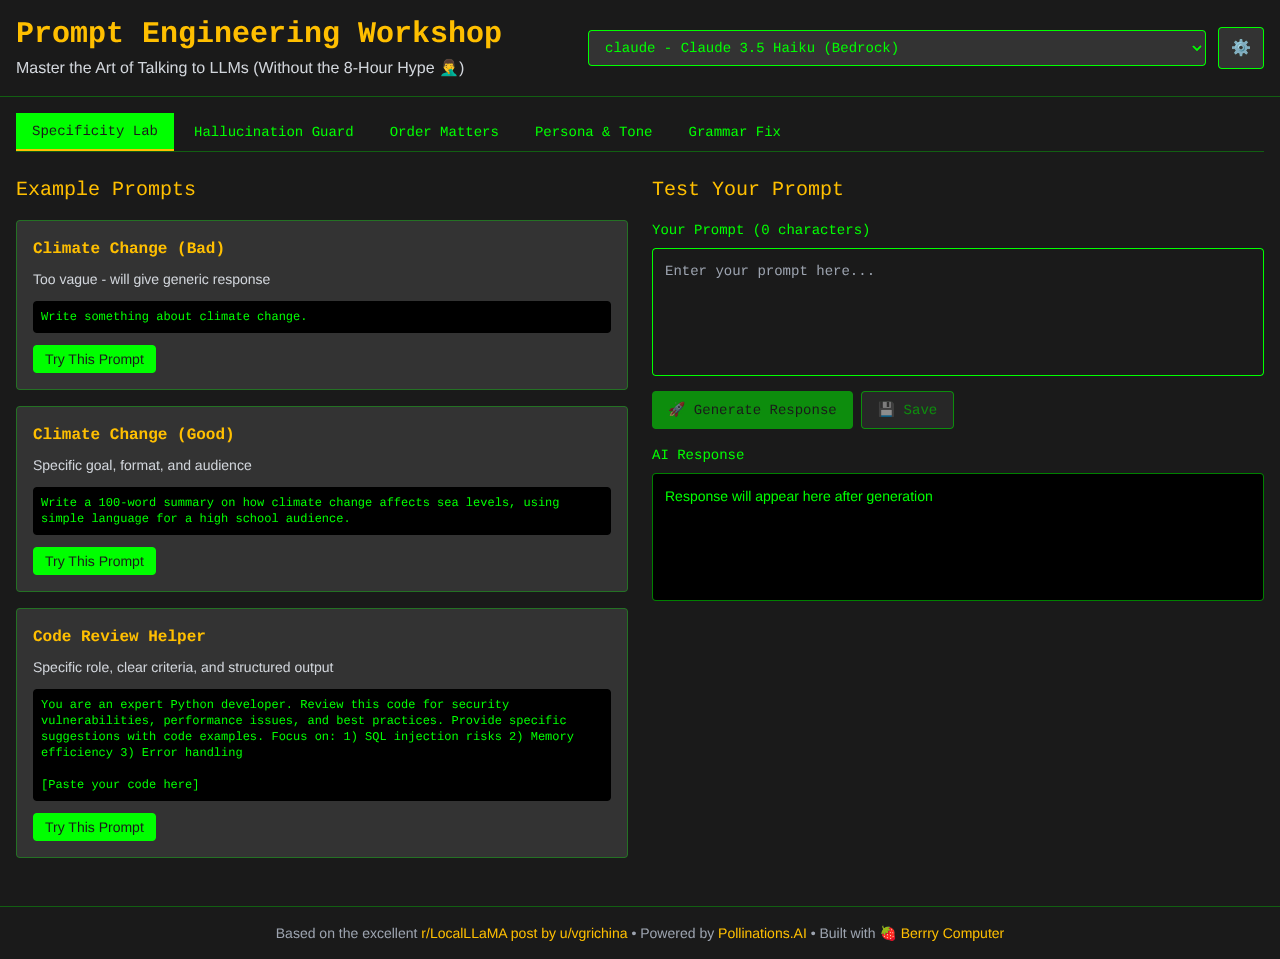Open the Order Matters tab
This screenshot has height=959, width=1280.
[444, 132]
